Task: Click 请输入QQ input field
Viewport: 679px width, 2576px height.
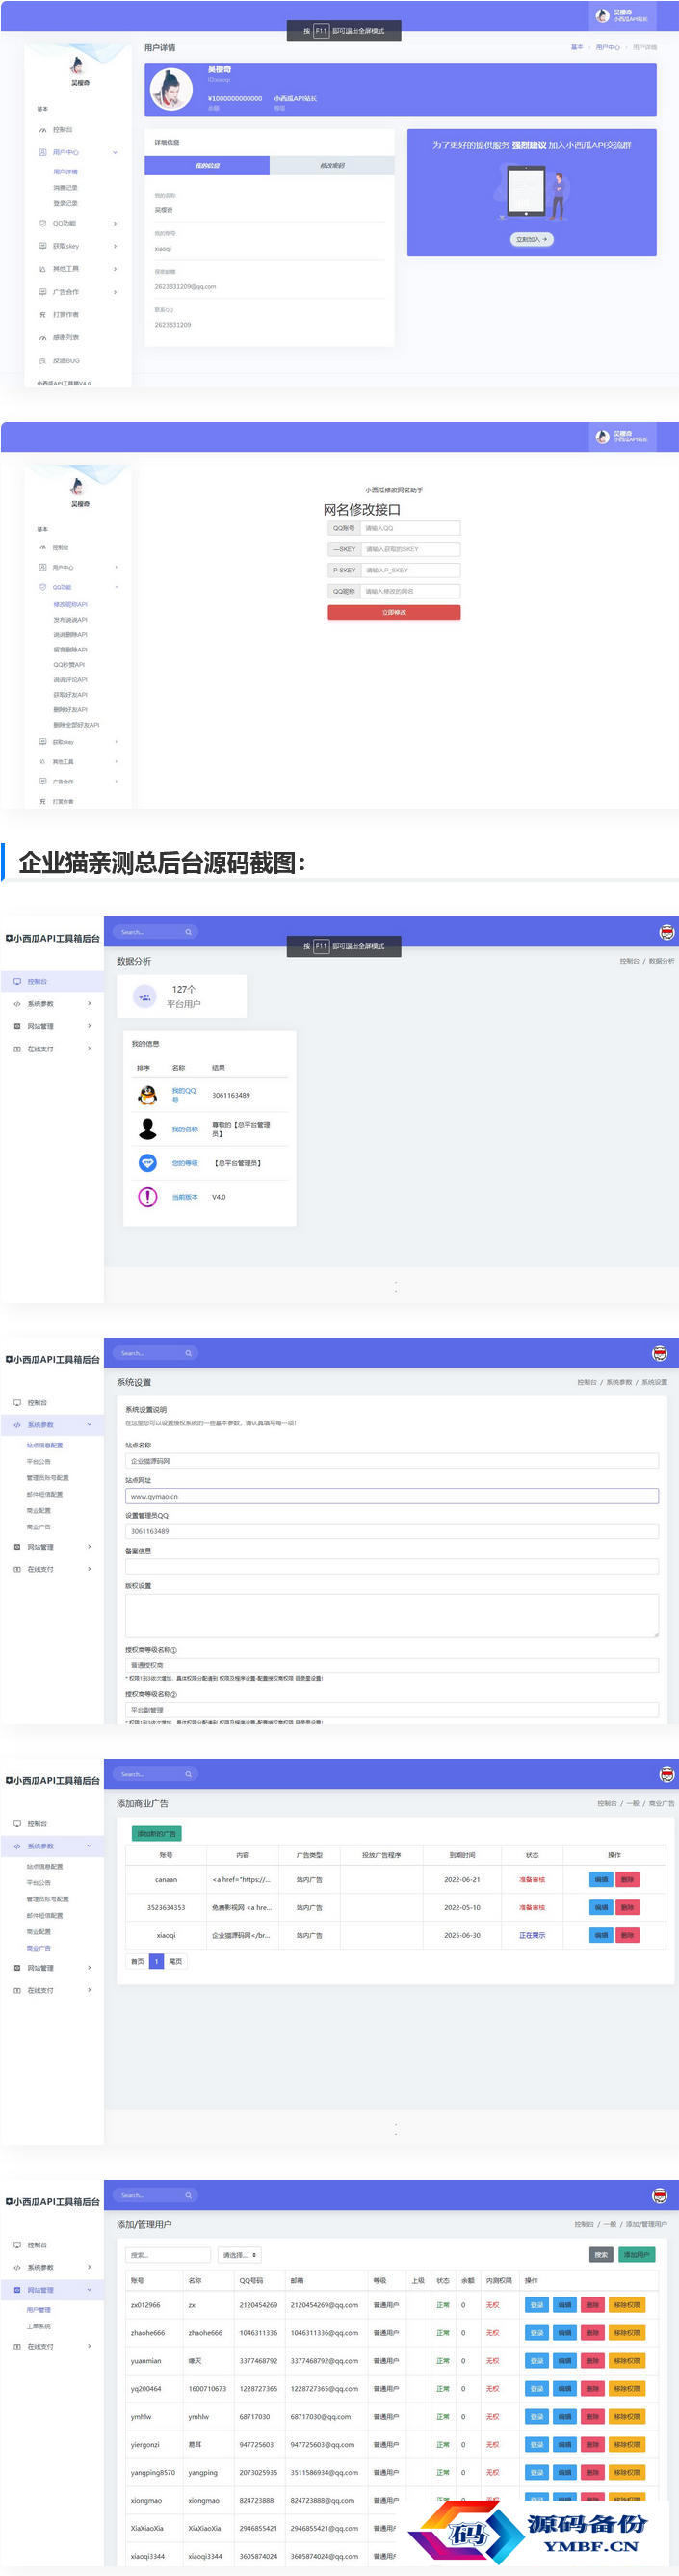Action: click(x=410, y=528)
